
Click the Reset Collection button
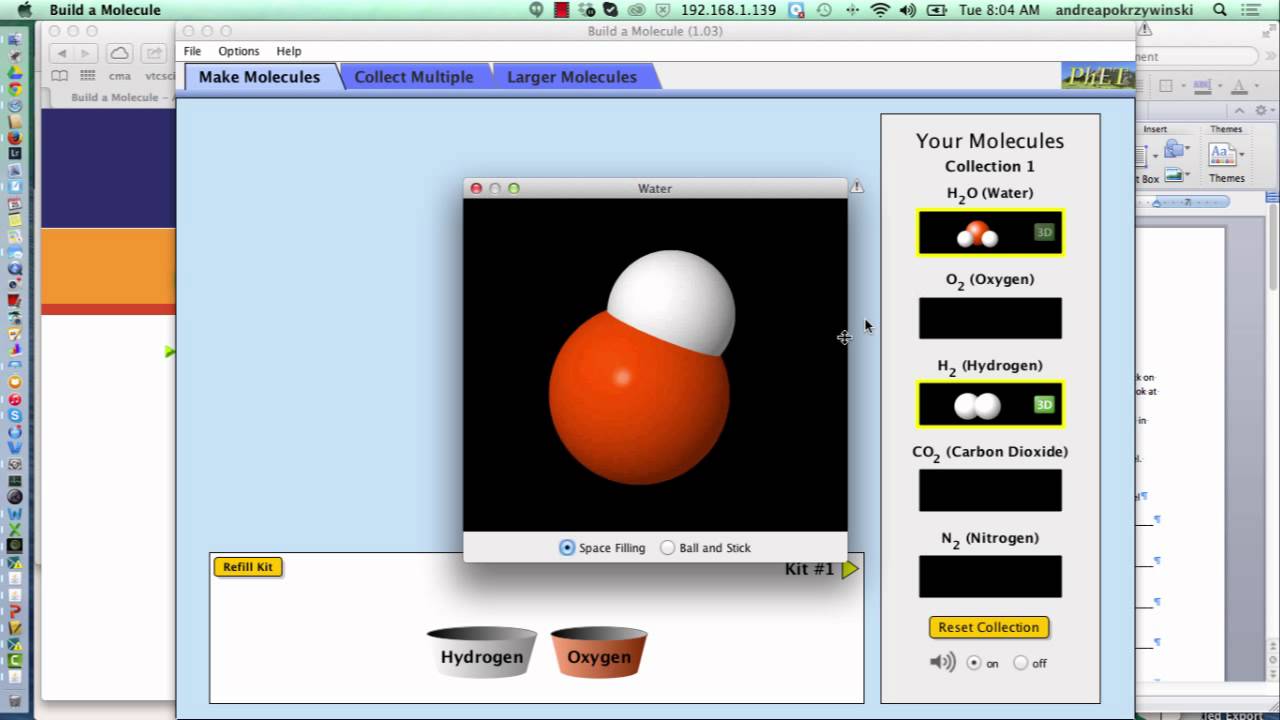point(989,627)
